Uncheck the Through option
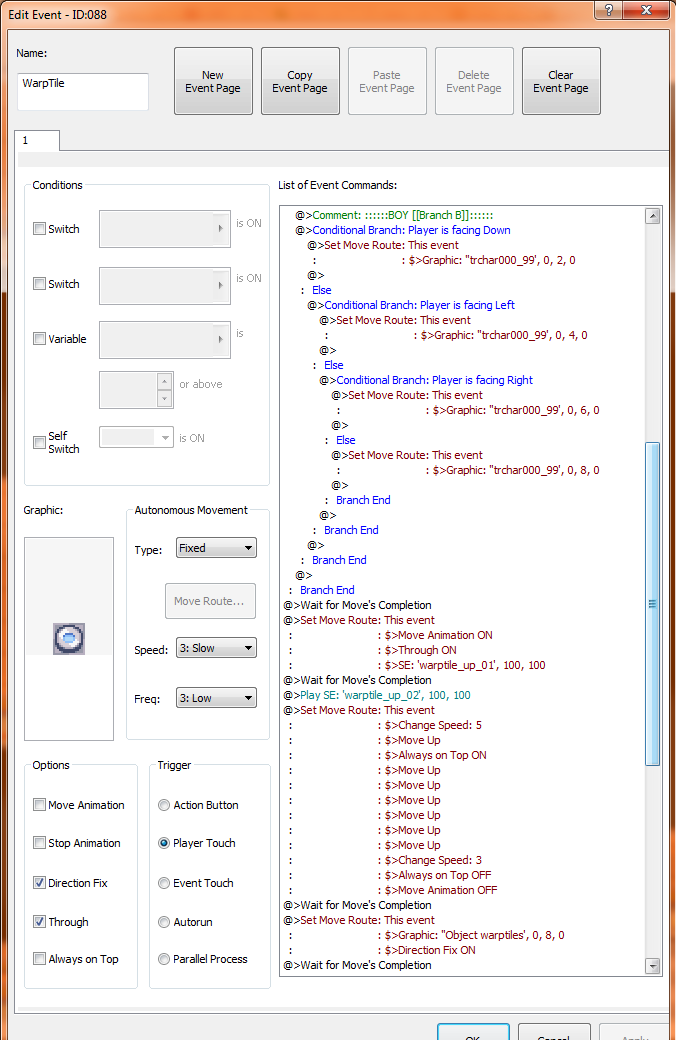Screen dimensions: 676x1040 [40, 922]
